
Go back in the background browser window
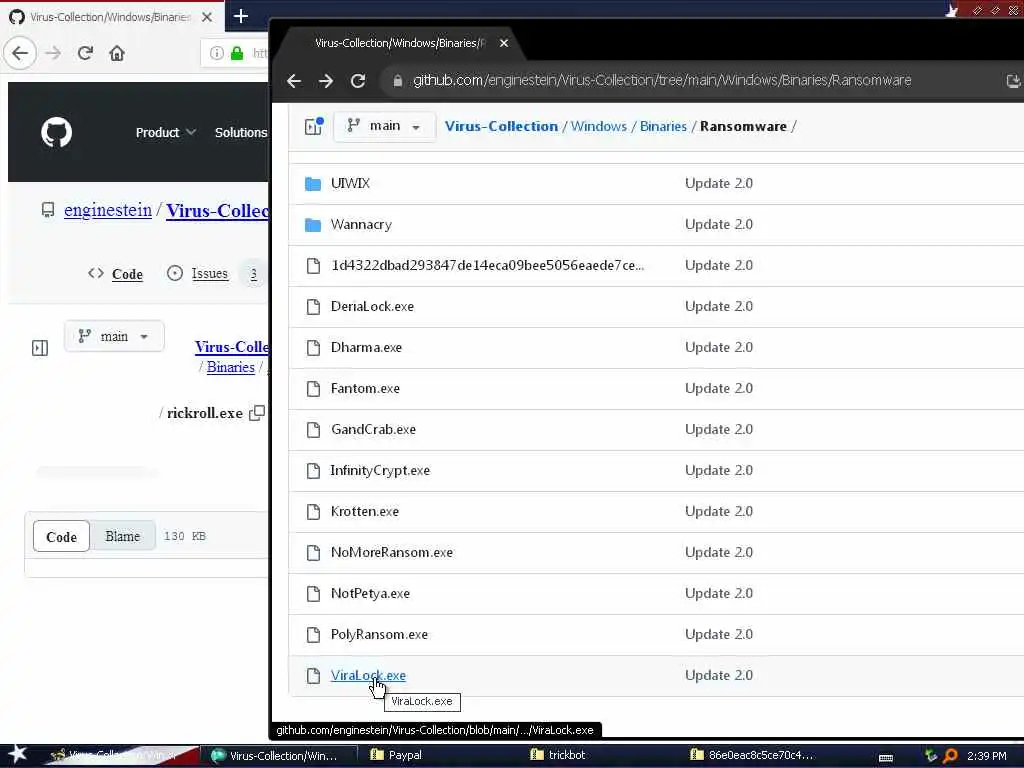pos(20,53)
